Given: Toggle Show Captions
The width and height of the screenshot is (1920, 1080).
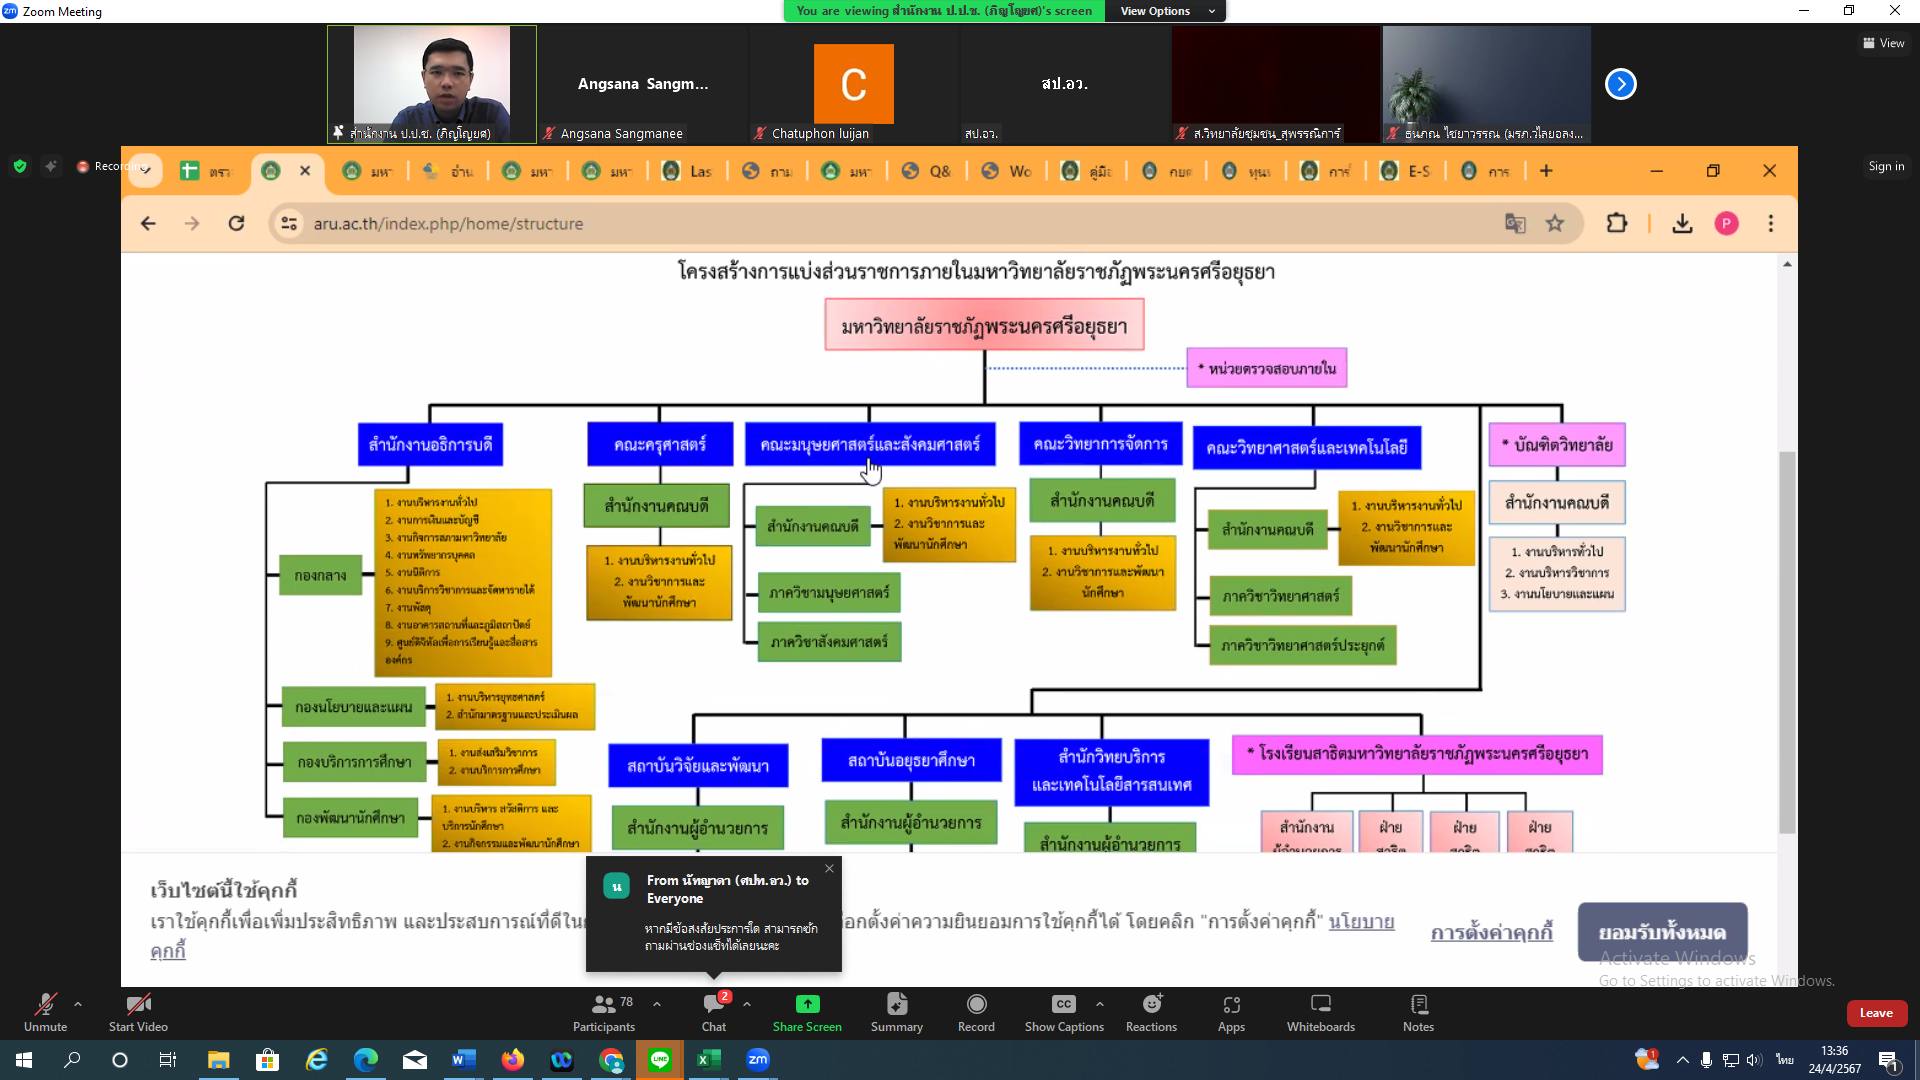Looking at the screenshot, I should (x=1064, y=1012).
